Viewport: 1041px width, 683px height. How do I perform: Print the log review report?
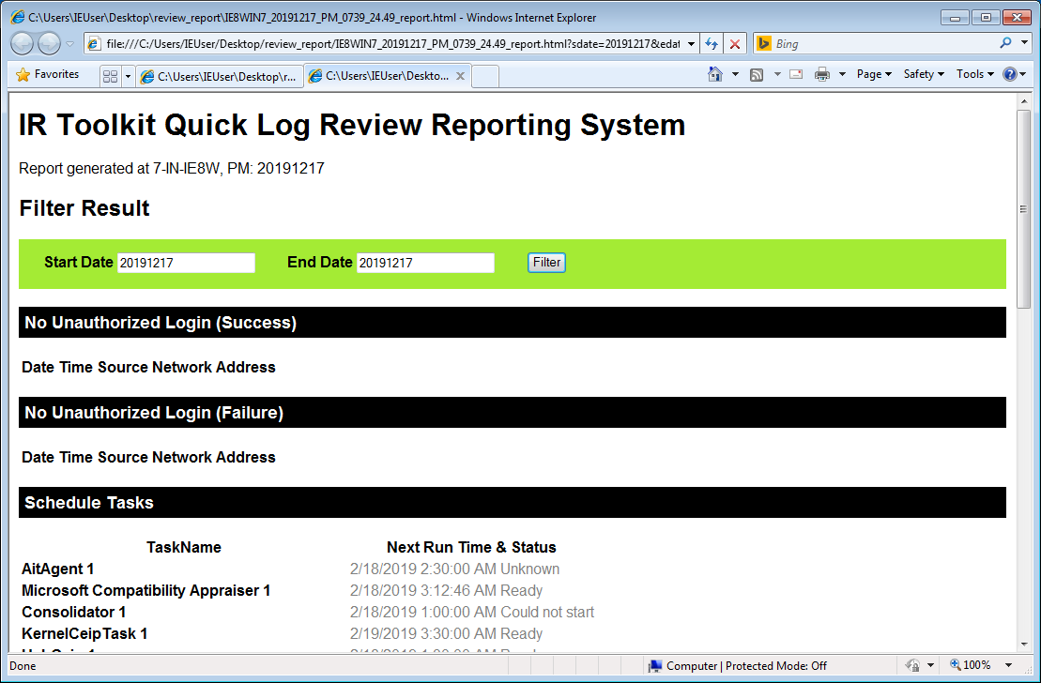[x=822, y=74]
